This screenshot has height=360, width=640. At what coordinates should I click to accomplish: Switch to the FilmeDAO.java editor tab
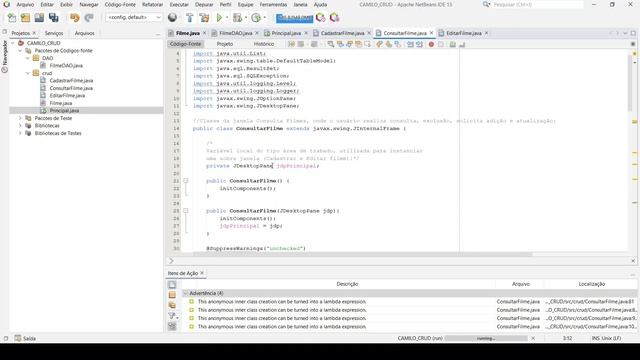[x=236, y=33]
